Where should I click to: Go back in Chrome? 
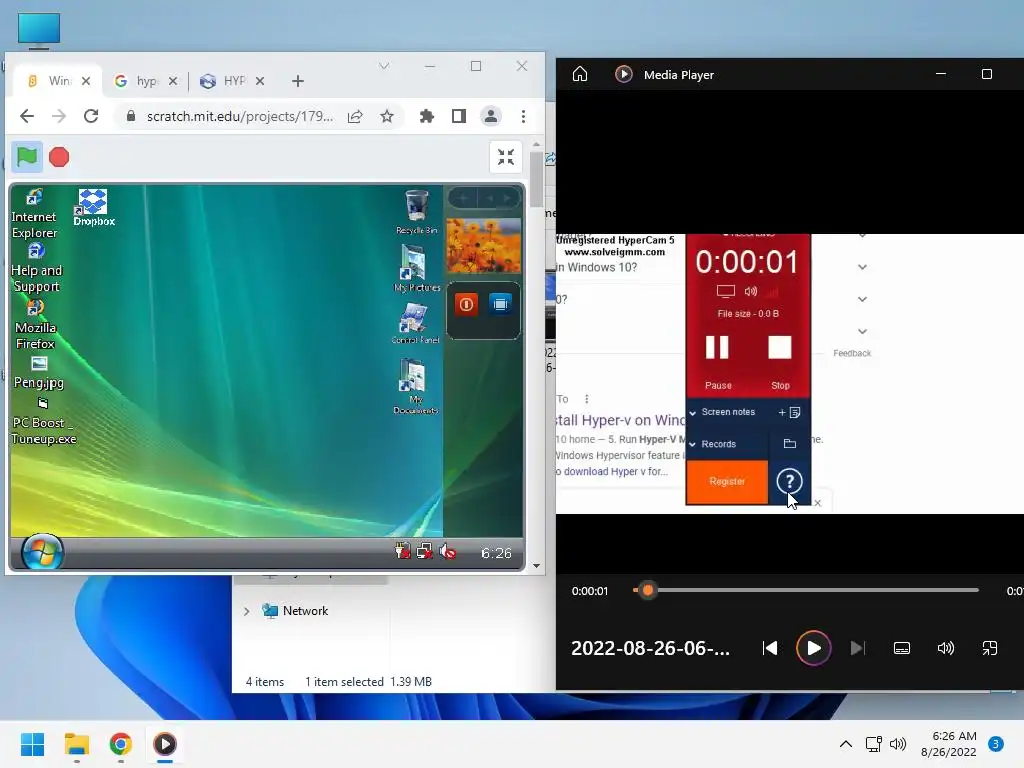27,116
